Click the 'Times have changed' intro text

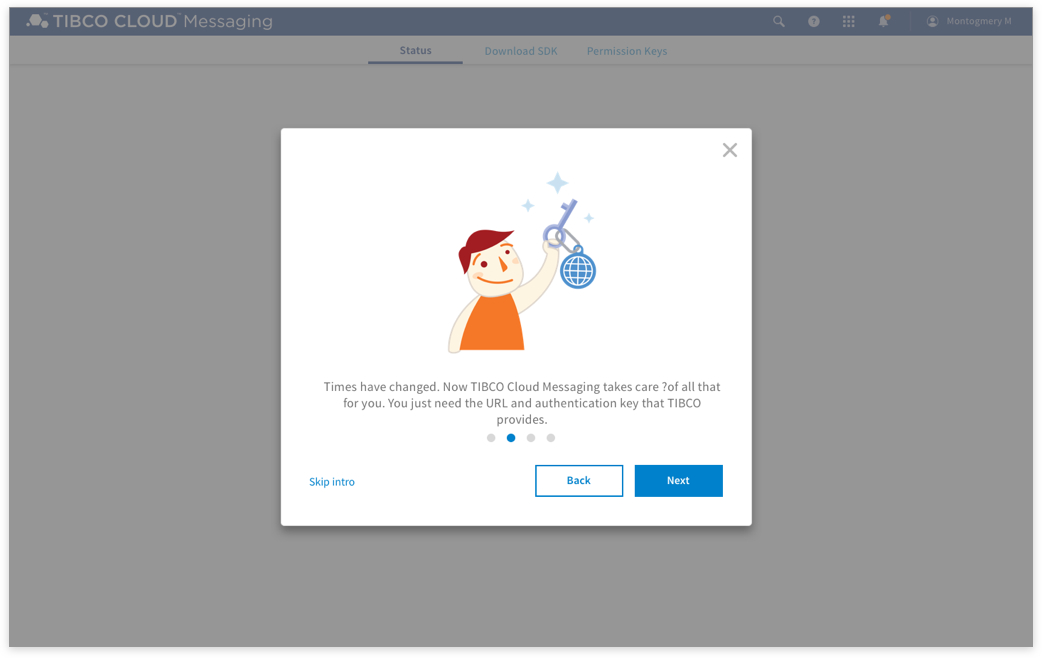point(522,403)
